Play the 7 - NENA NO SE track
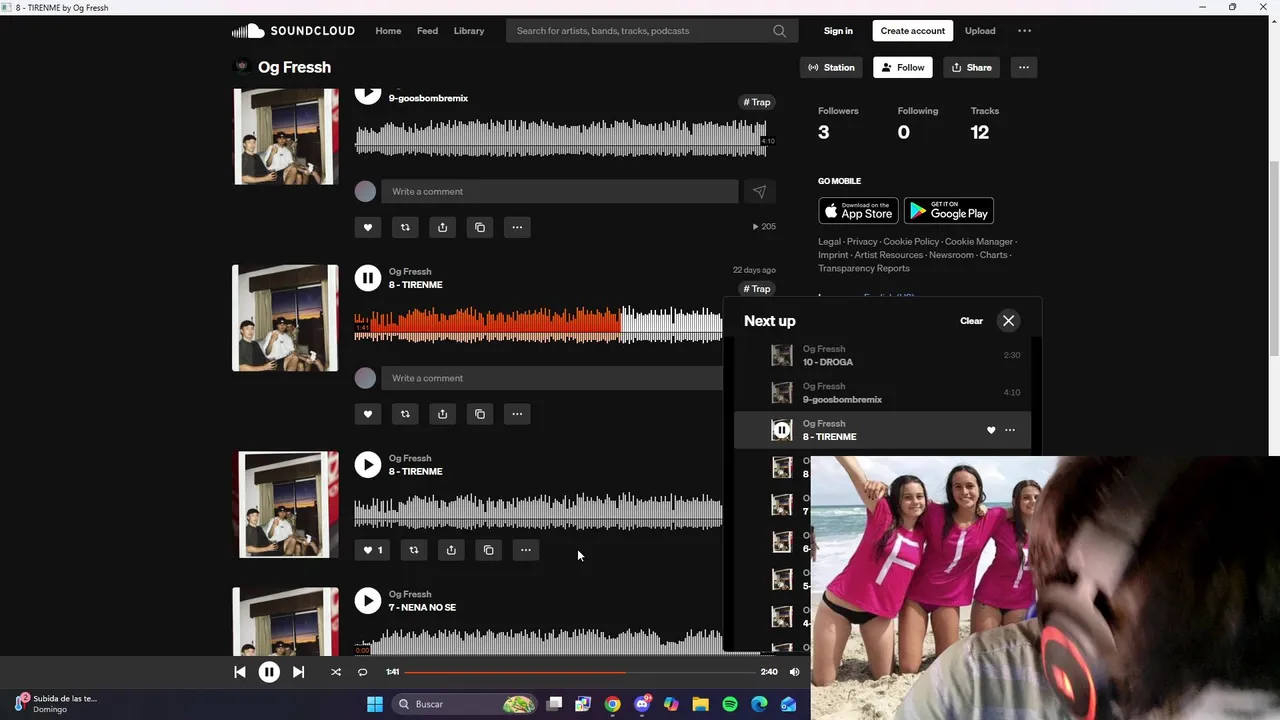Screen dimensions: 1280x720 (x=368, y=600)
